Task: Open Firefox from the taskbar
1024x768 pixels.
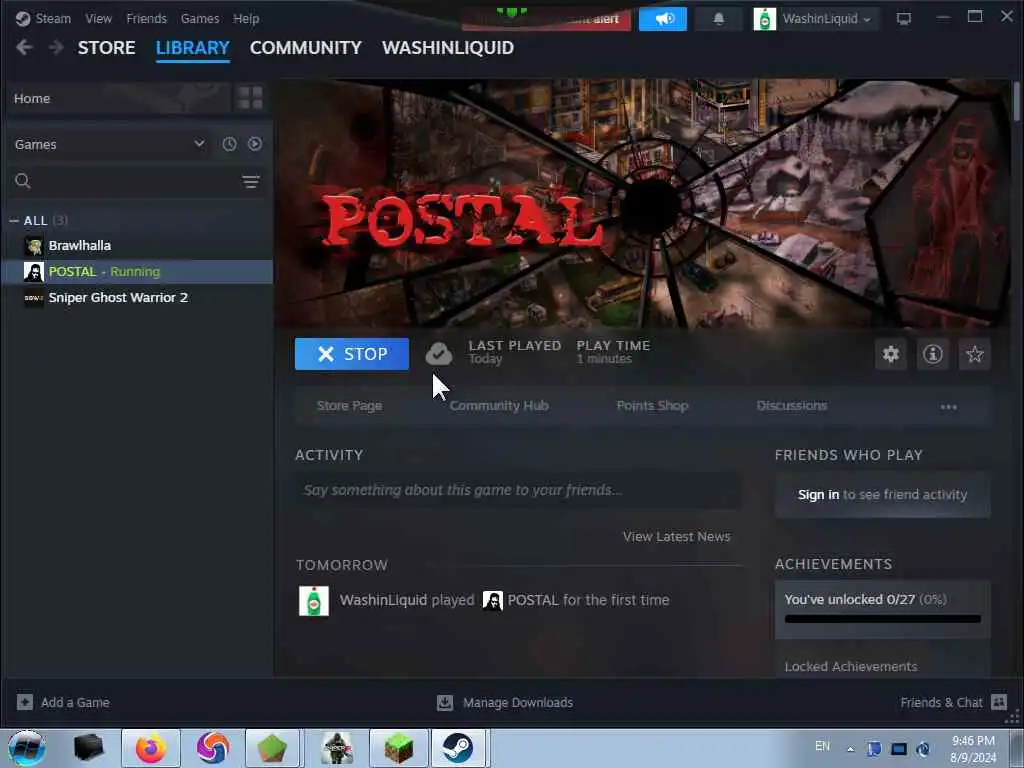Action: click(151, 748)
